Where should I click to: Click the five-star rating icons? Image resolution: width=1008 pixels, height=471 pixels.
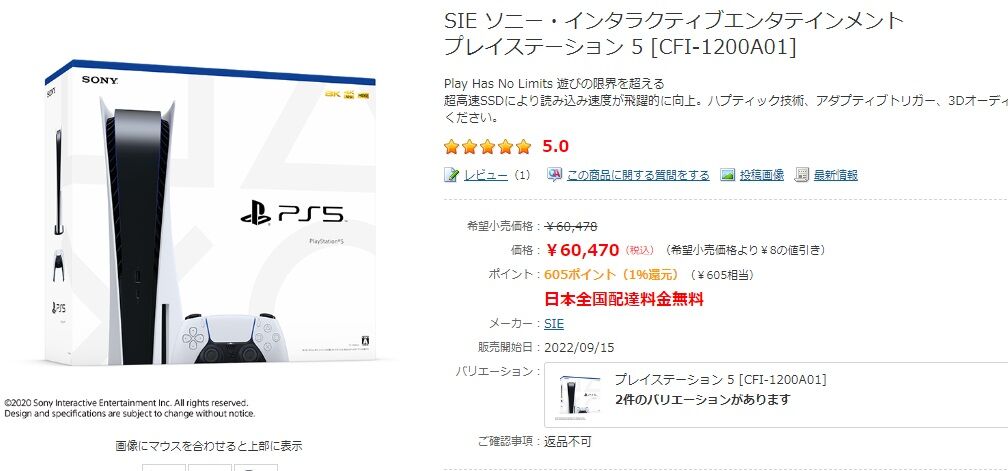coord(487,147)
